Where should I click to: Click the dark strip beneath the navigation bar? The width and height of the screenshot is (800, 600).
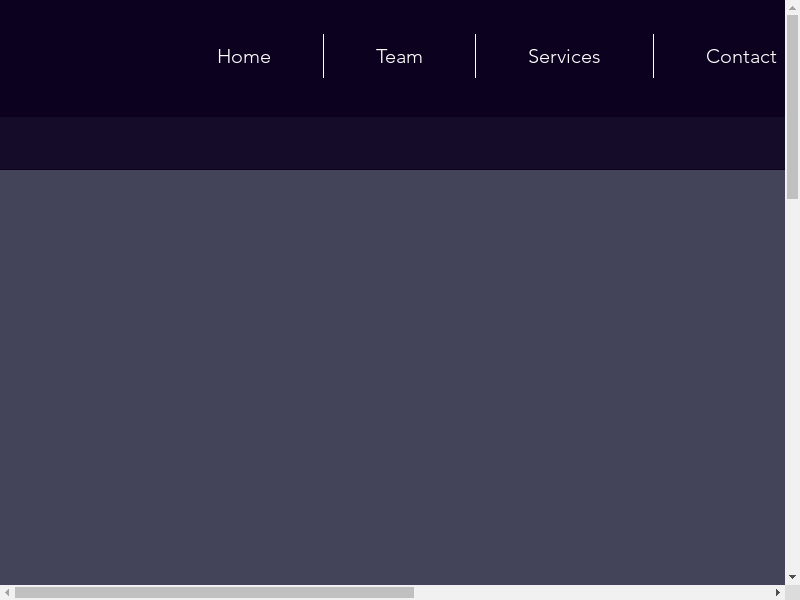coord(392,143)
